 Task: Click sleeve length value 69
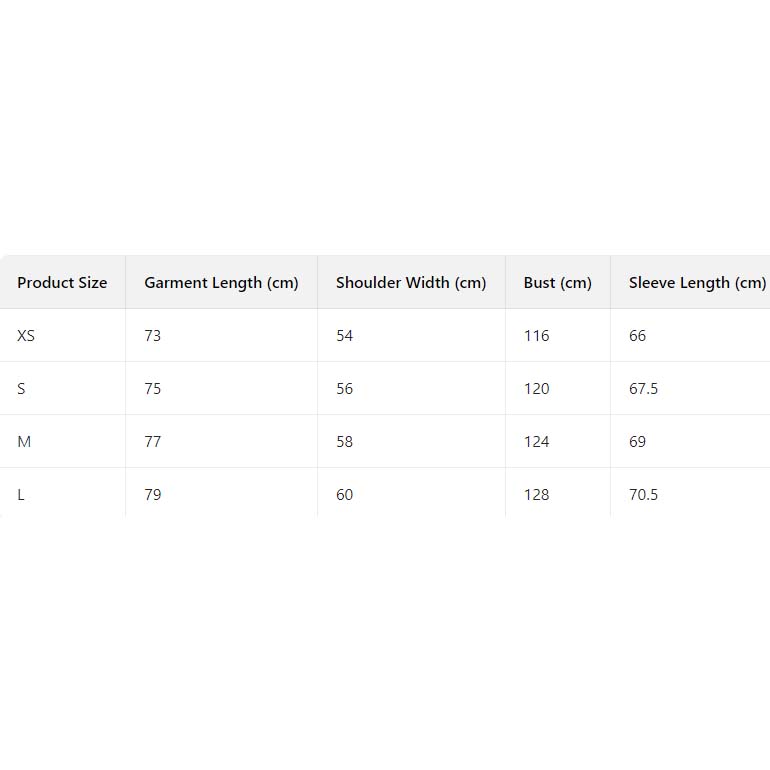point(637,442)
